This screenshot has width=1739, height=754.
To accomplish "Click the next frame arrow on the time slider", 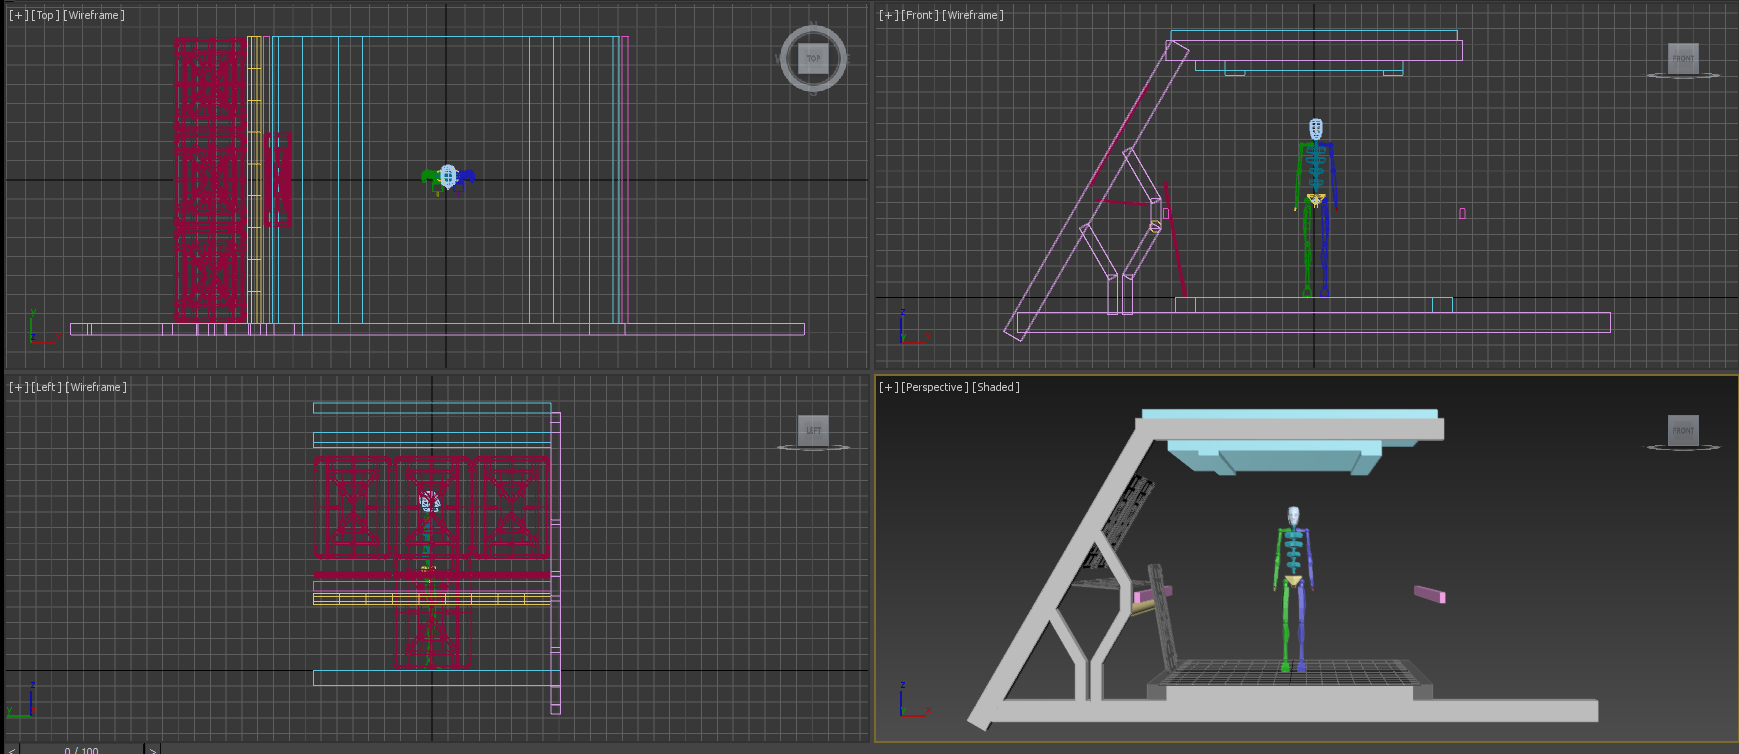I will coord(152,749).
